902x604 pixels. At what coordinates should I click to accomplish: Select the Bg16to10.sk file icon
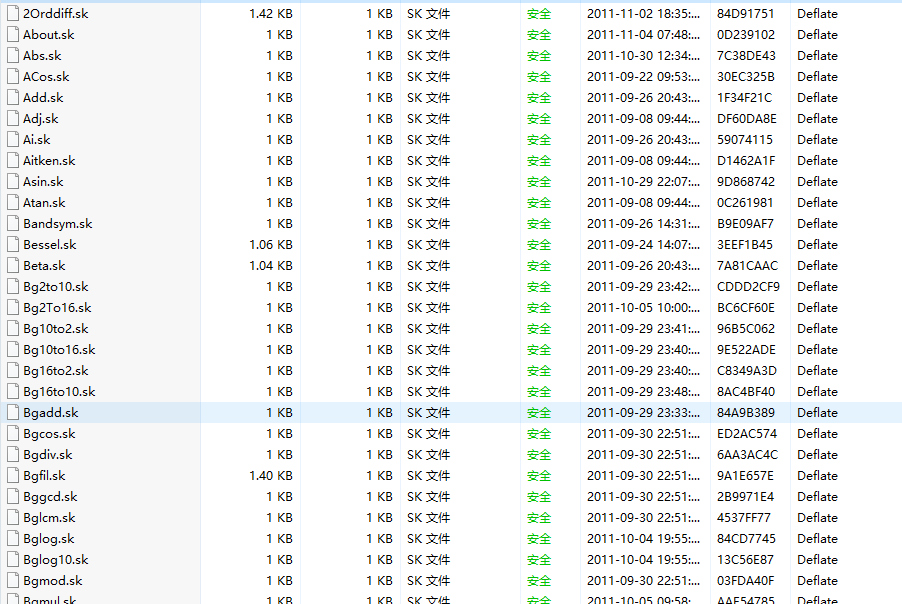pos(13,391)
